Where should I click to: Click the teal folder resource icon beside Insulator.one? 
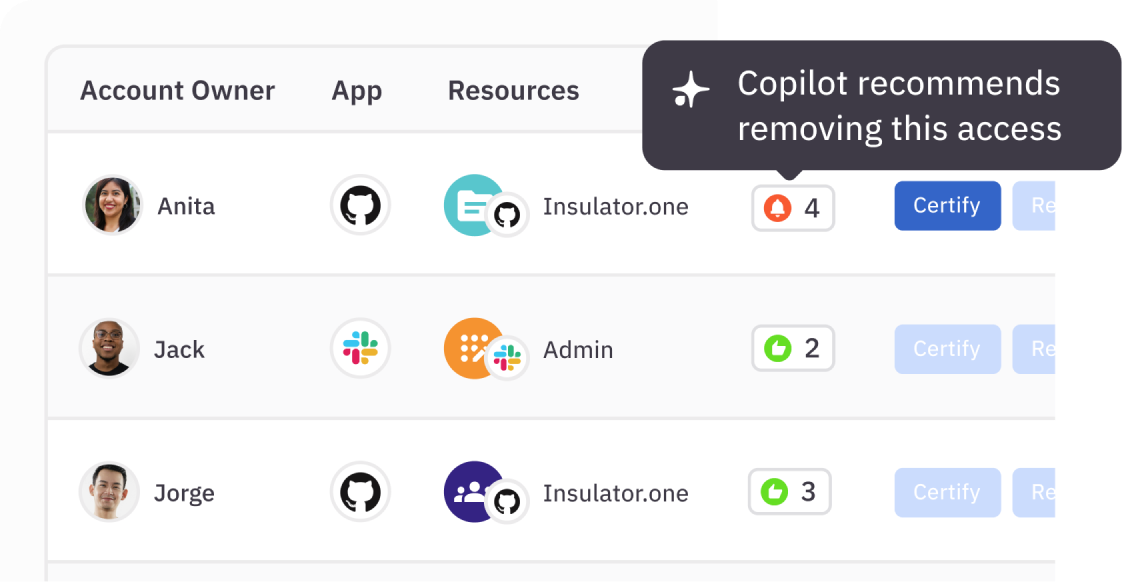click(472, 204)
